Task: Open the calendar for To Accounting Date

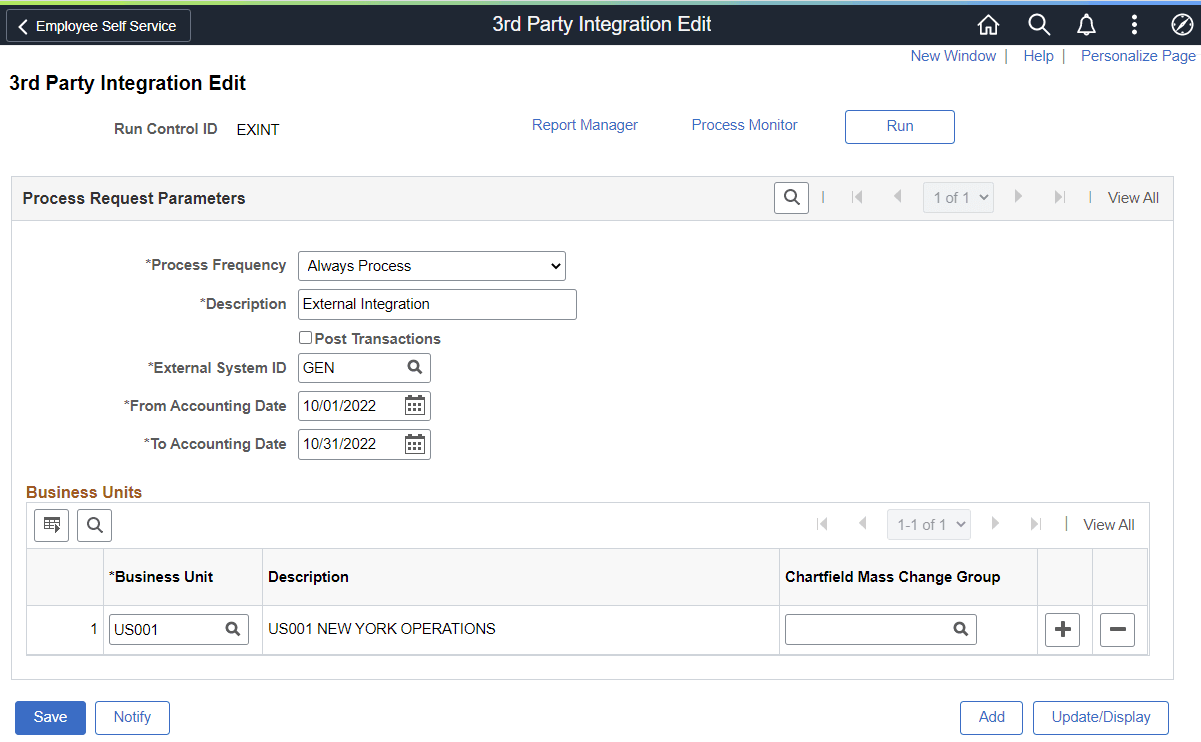Action: tap(415, 443)
